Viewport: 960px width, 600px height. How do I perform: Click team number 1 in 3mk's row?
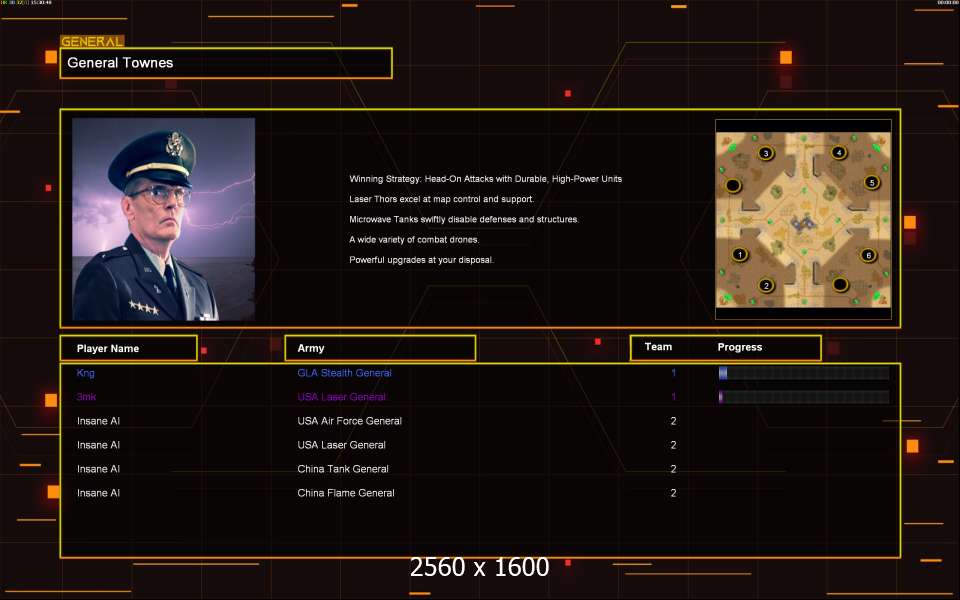point(673,397)
